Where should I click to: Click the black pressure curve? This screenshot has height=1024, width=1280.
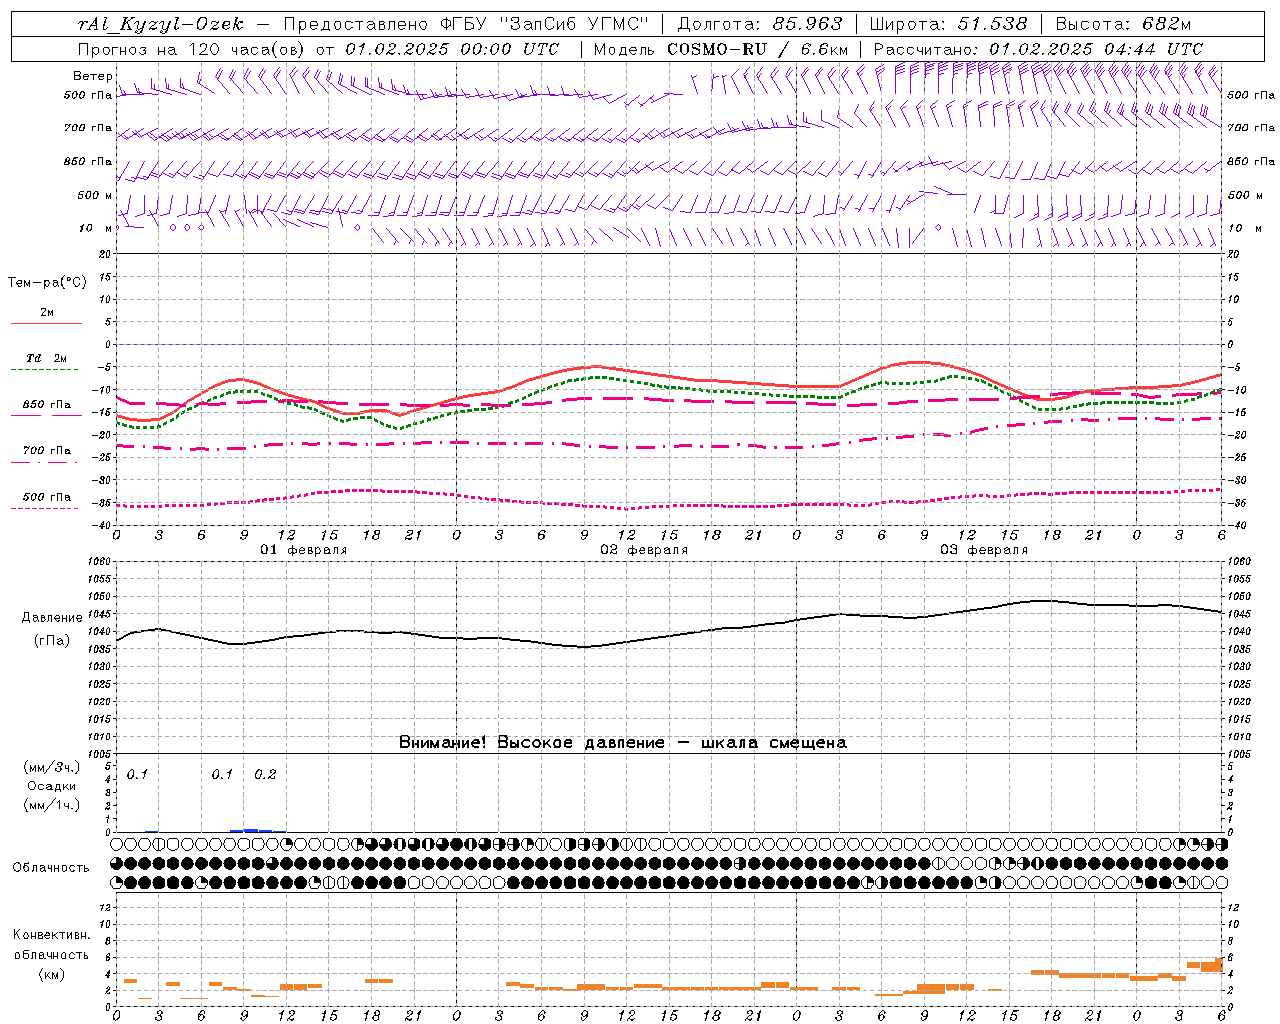tap(669, 637)
